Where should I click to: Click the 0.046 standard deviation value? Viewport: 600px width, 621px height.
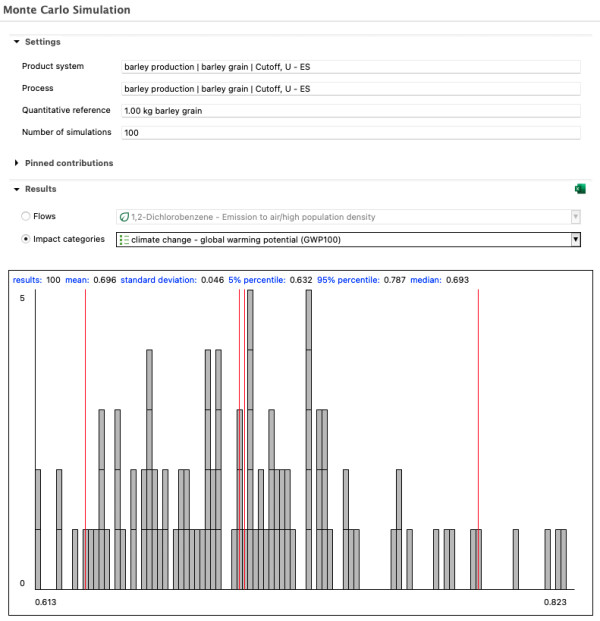point(212,280)
